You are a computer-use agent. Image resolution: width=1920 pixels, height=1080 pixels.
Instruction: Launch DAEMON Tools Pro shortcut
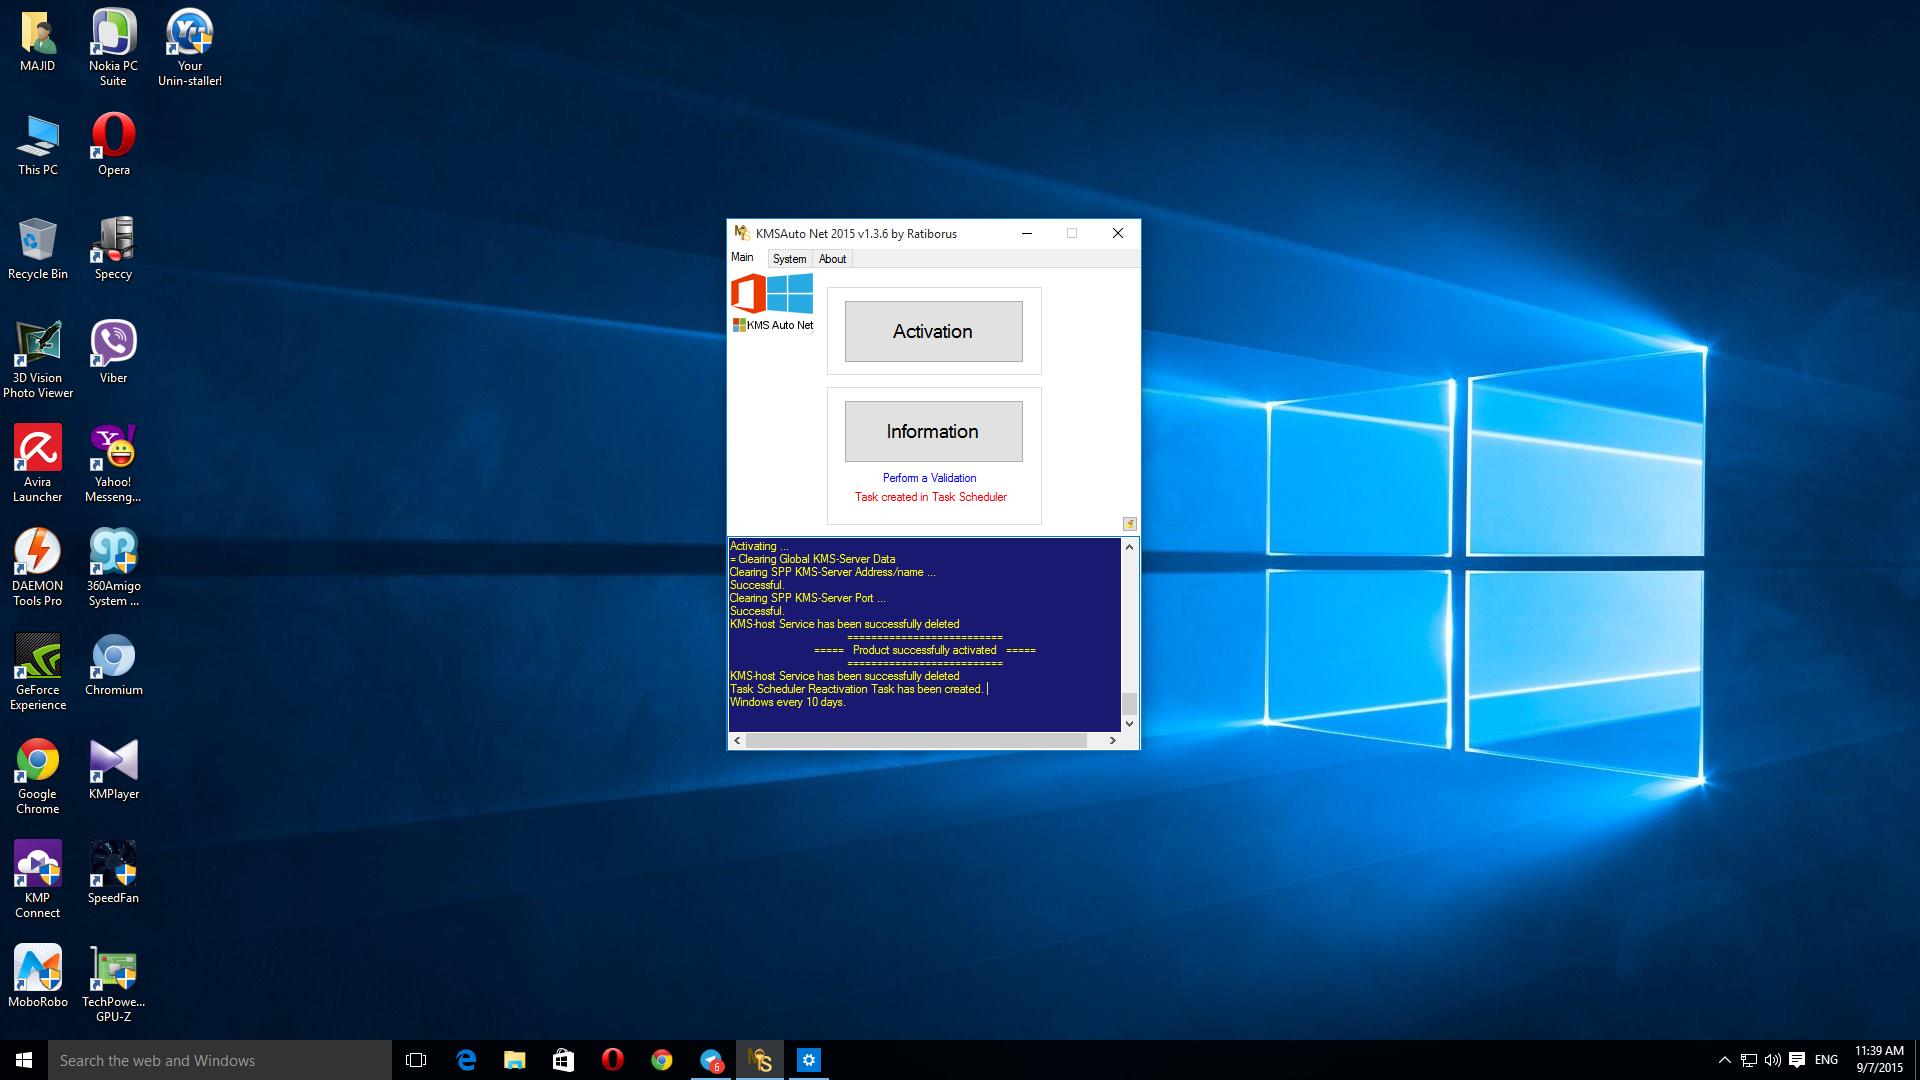pyautogui.click(x=38, y=568)
